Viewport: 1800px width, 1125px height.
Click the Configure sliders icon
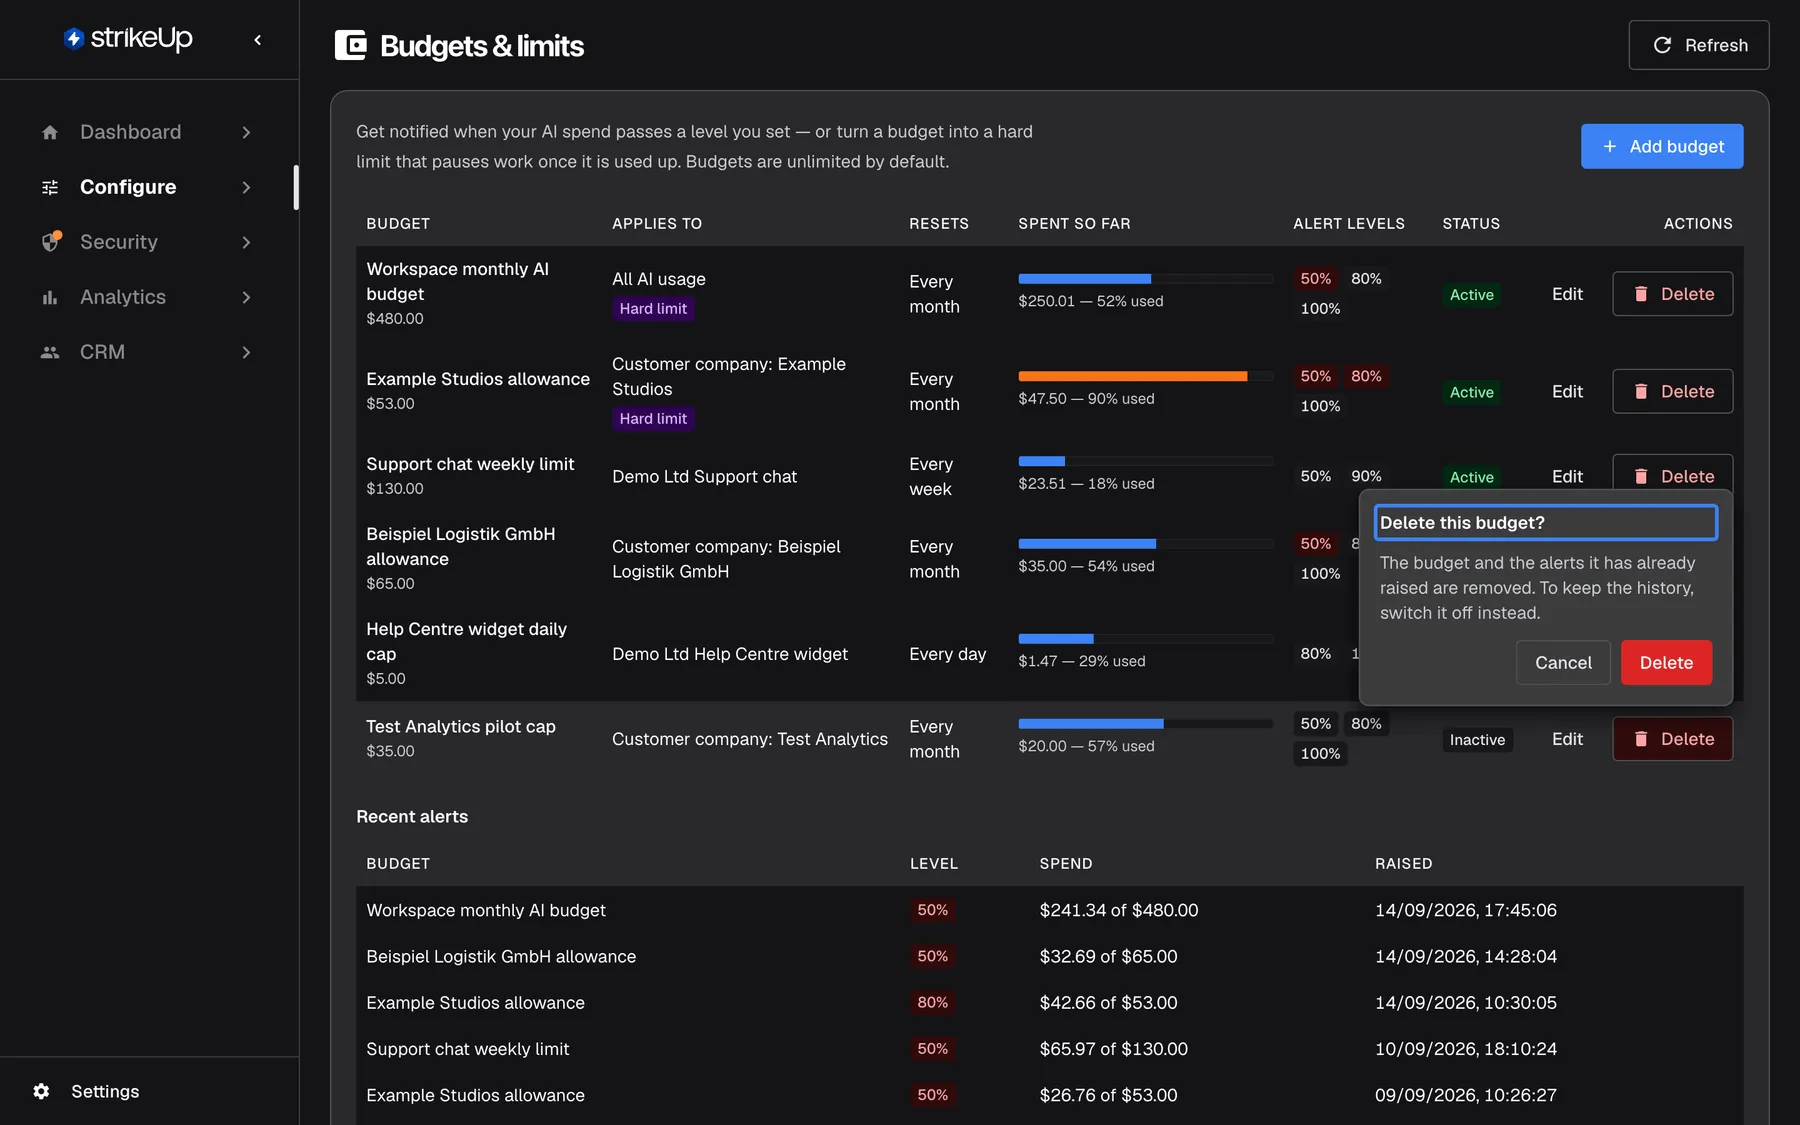50,187
